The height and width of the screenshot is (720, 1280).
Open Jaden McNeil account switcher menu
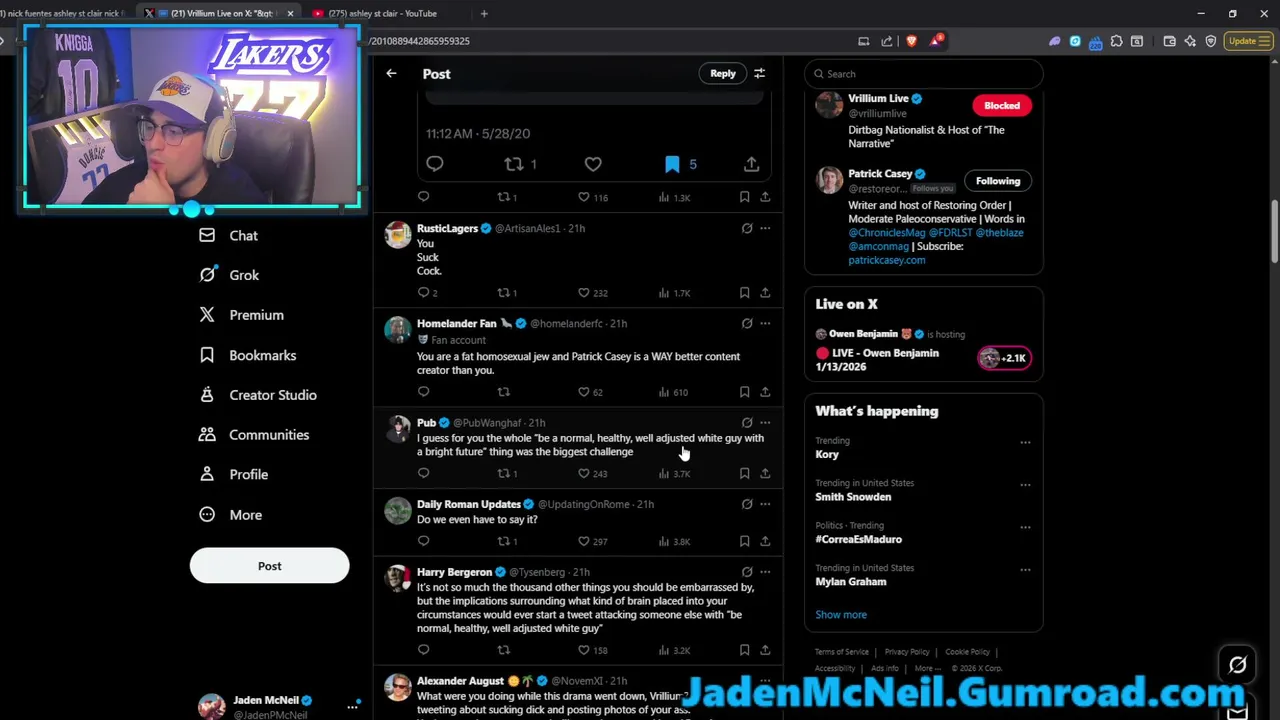(x=352, y=706)
